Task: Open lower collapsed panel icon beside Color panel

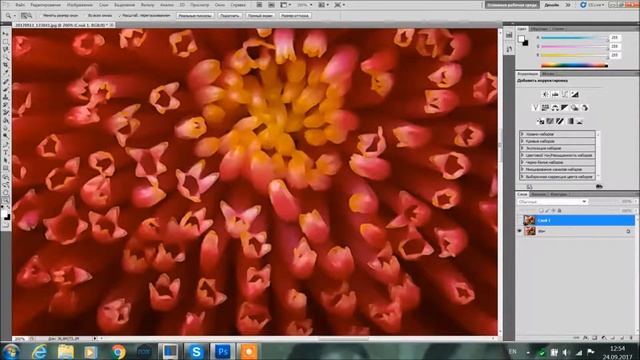Action: click(x=509, y=49)
